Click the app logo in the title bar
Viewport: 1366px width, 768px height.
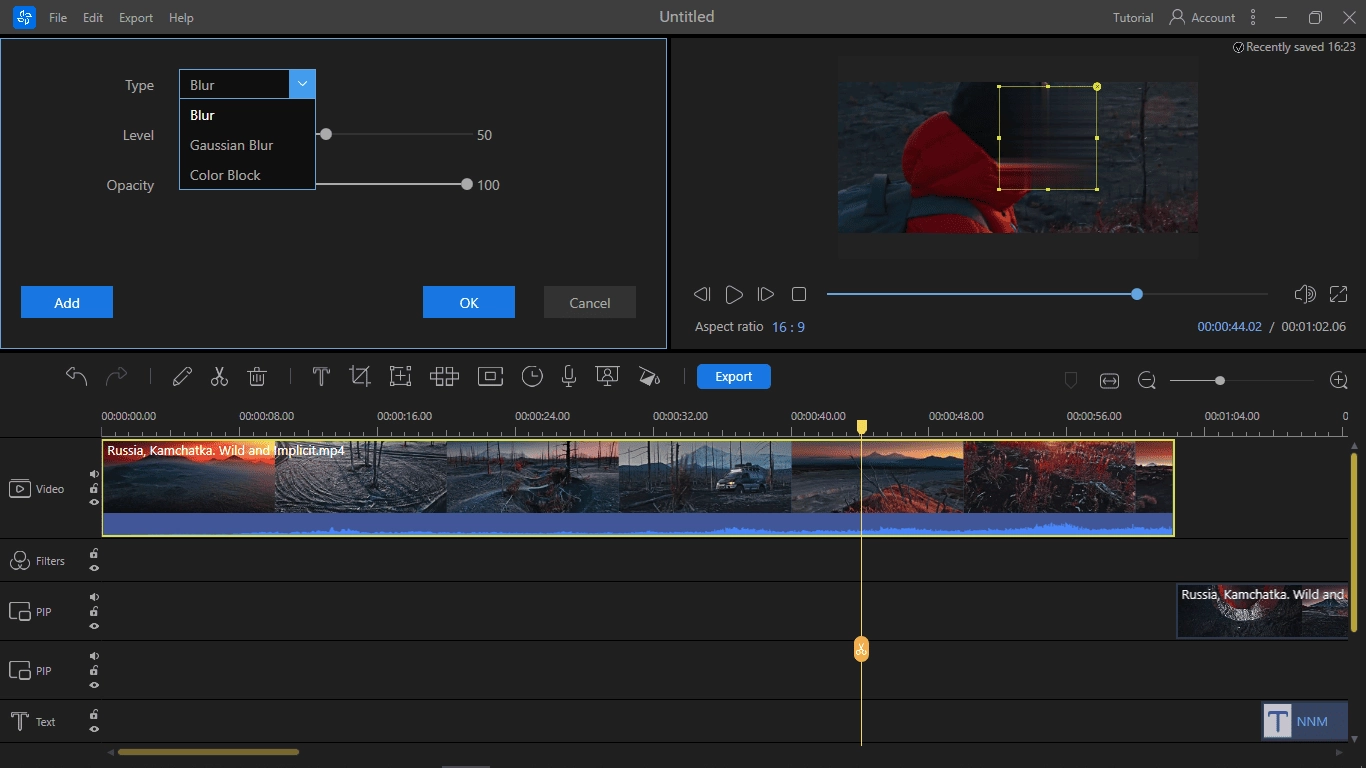24,17
